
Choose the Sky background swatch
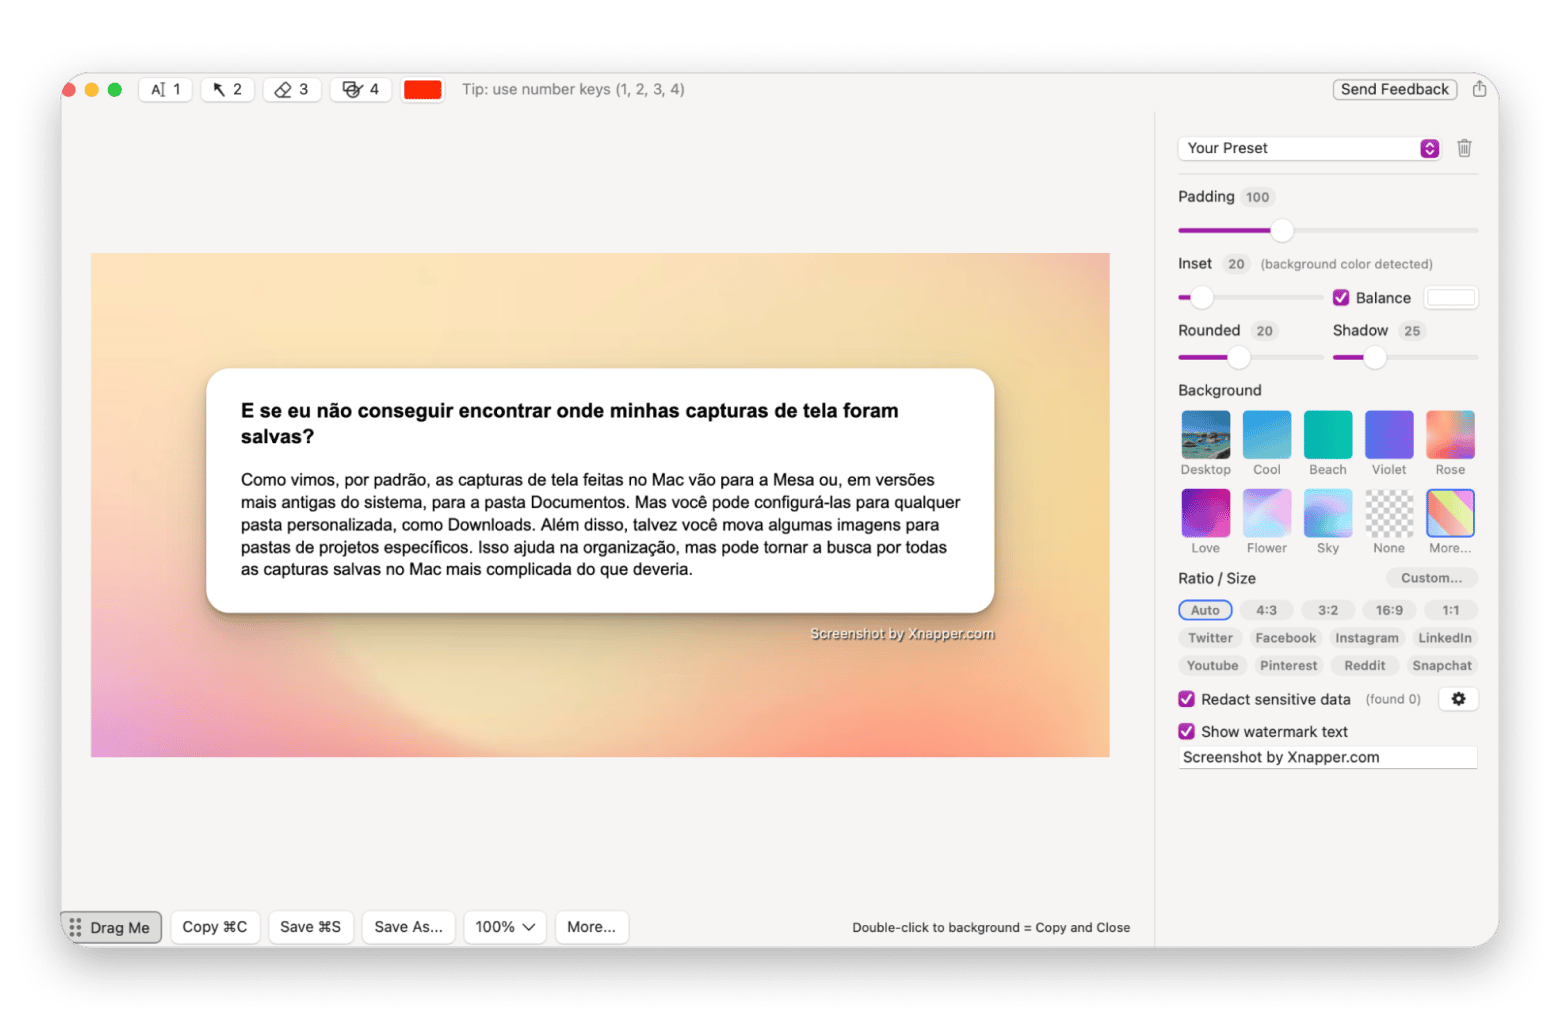(1327, 513)
